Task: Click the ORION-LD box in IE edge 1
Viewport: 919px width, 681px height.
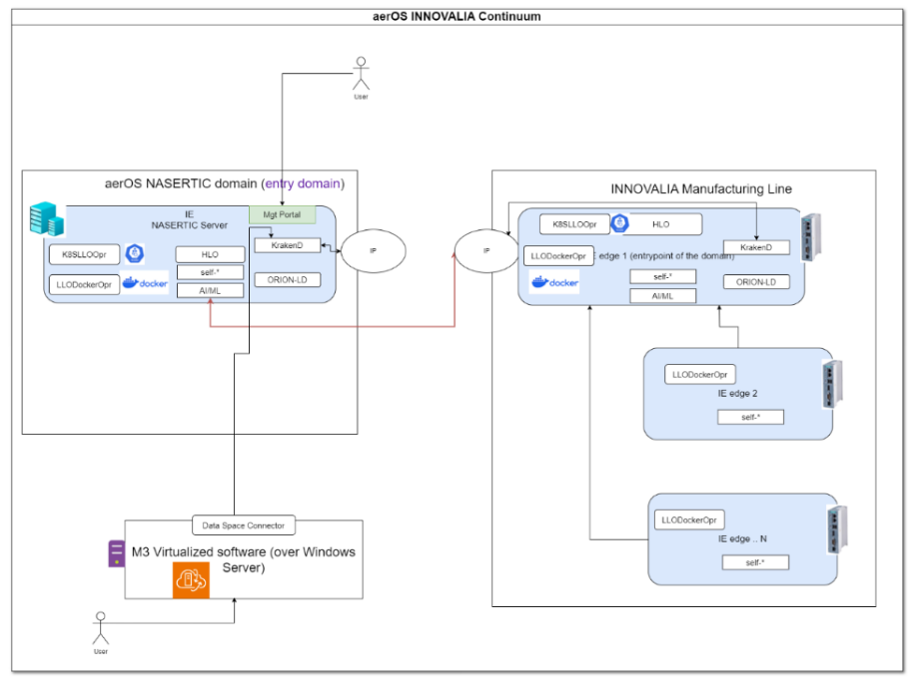Action: [x=756, y=282]
